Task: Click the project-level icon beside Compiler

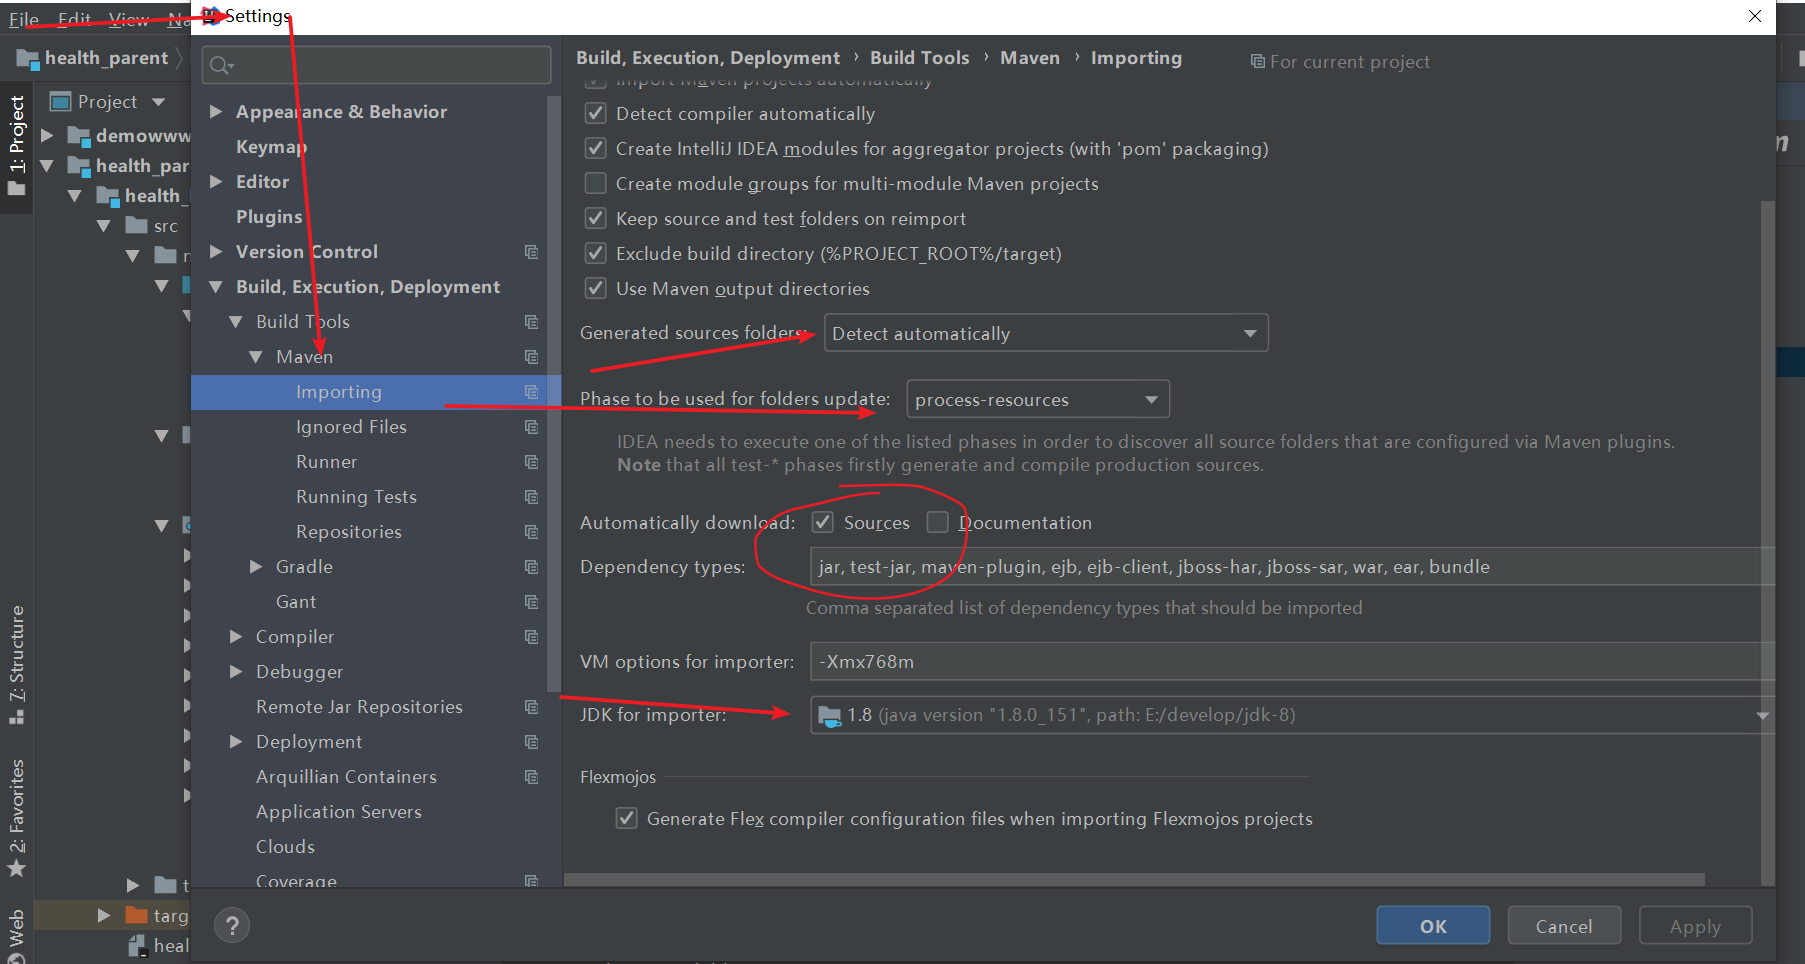Action: coord(531,637)
